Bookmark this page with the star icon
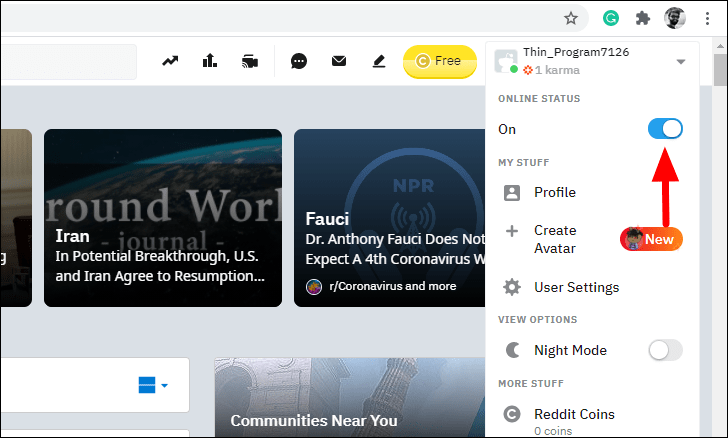This screenshot has width=728, height=438. 571,19
